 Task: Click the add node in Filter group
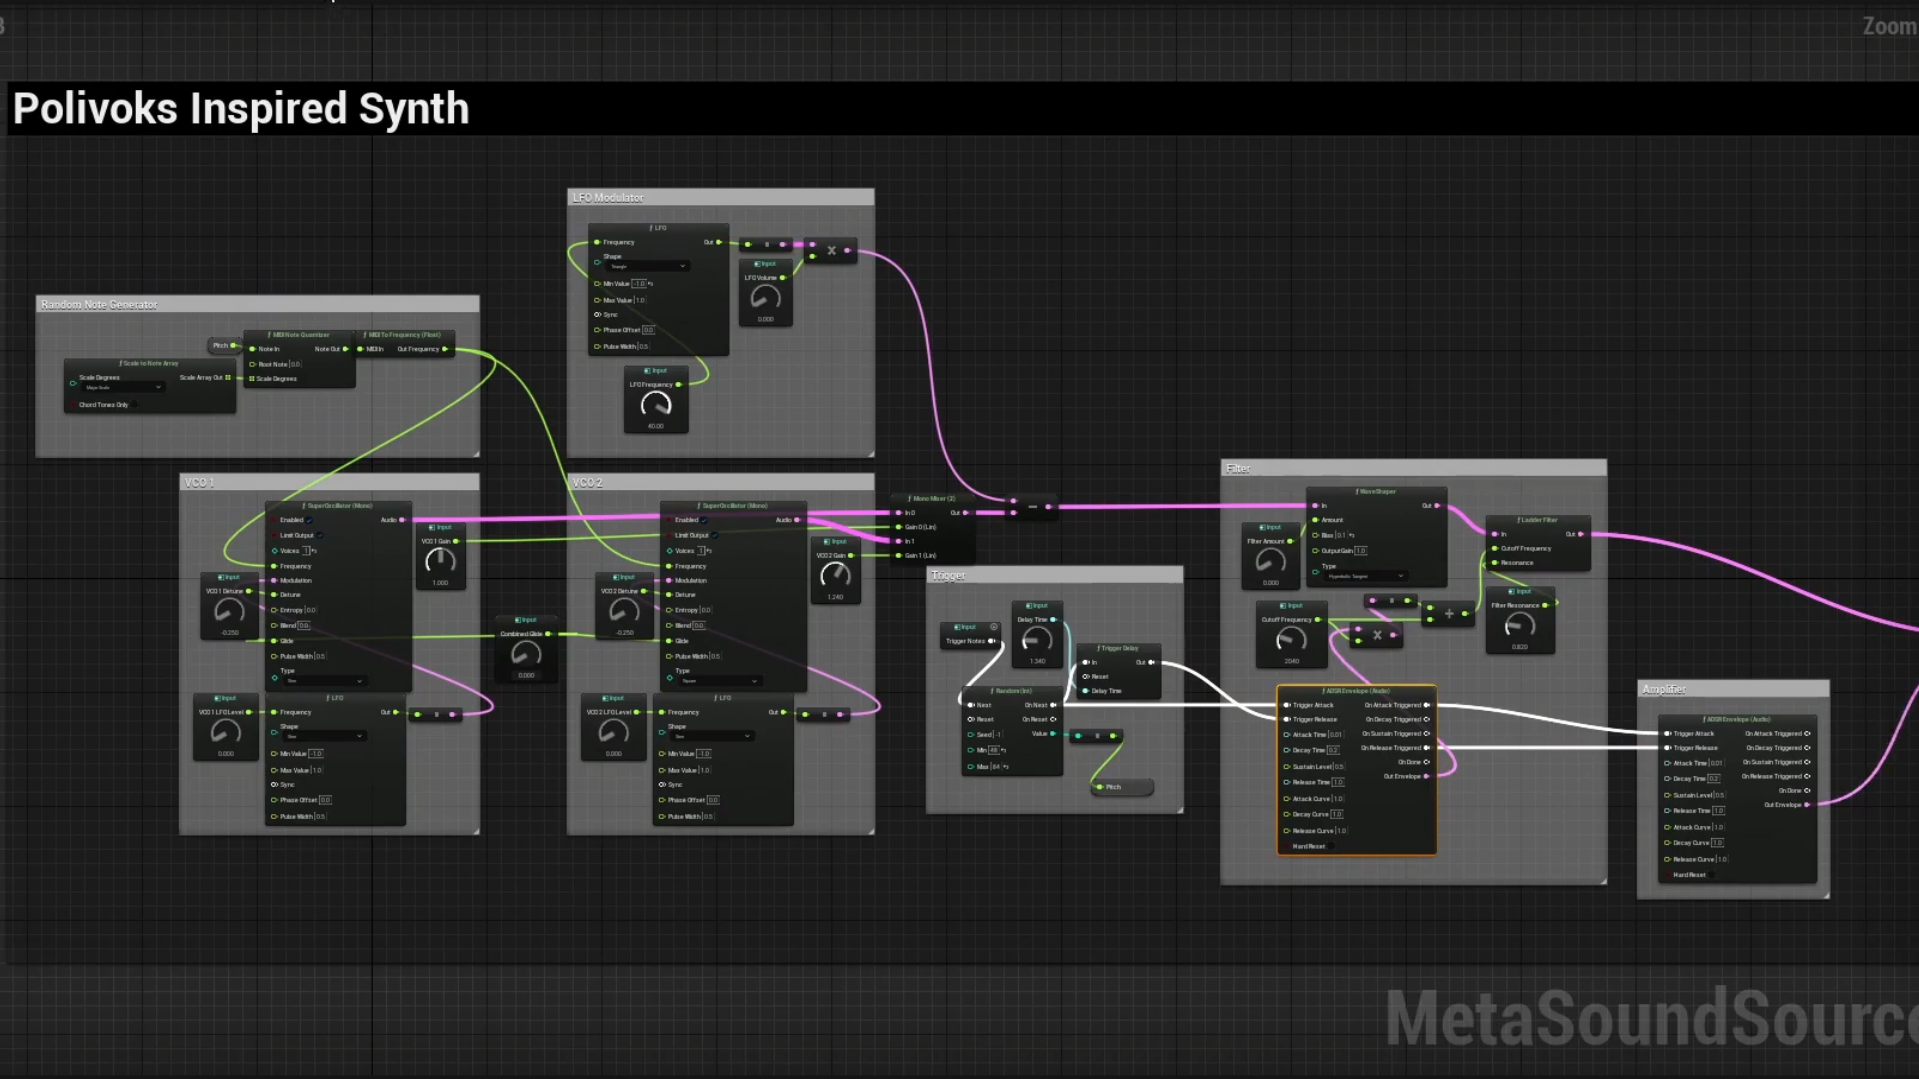(1449, 614)
